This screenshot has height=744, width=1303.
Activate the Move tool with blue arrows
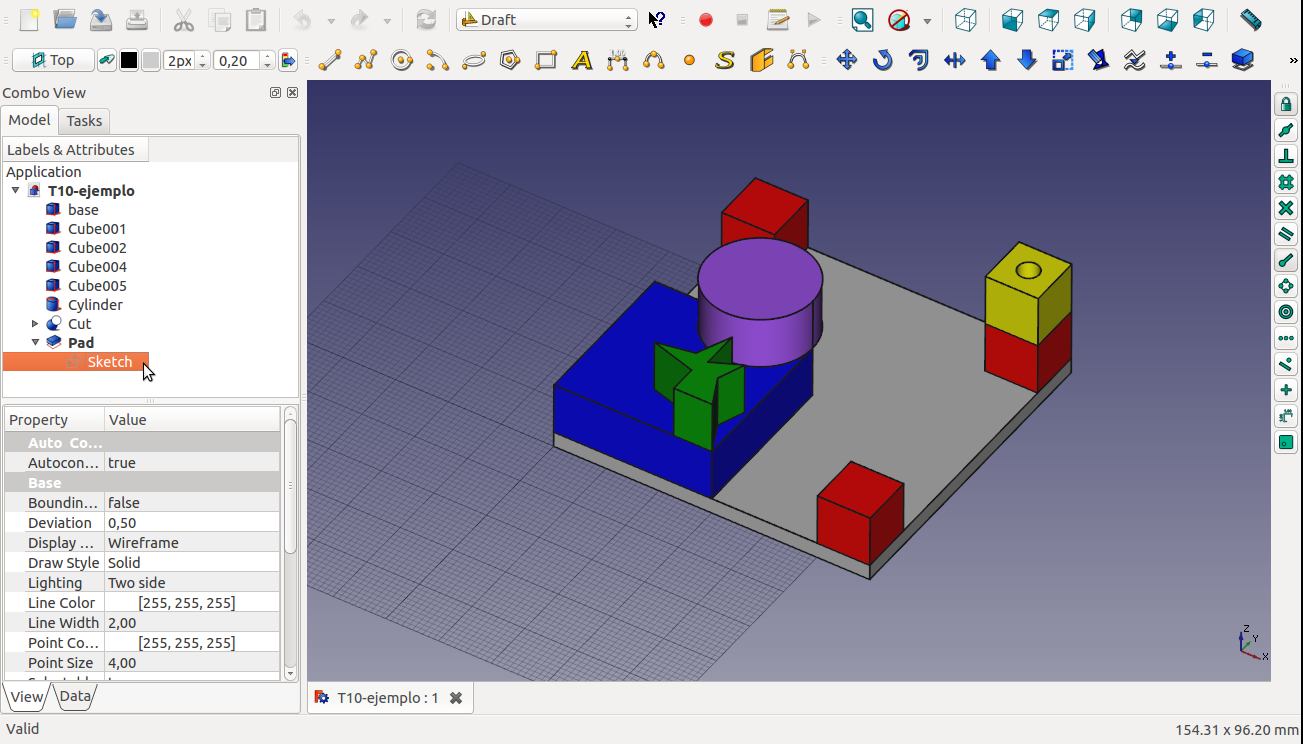pos(847,61)
